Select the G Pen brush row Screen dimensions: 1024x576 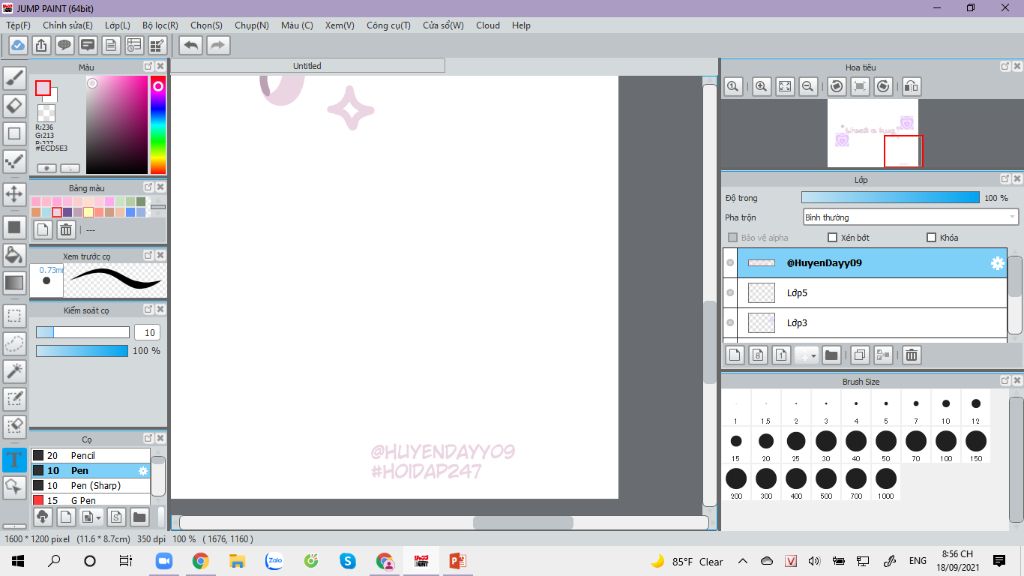91,500
